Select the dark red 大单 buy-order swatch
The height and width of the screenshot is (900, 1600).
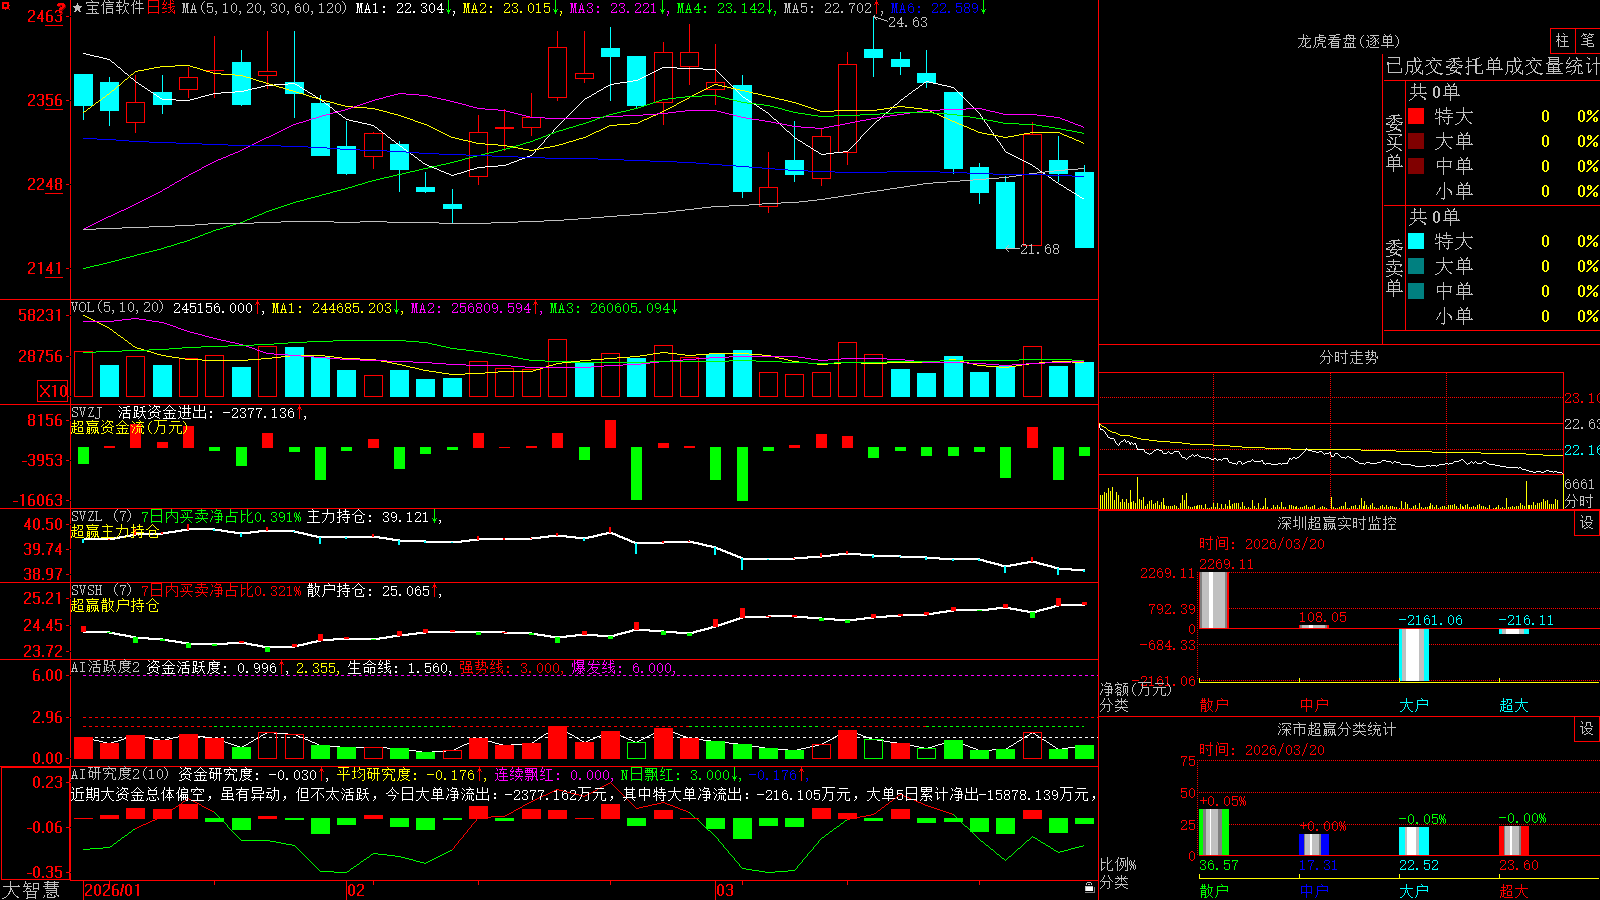tap(1416, 141)
